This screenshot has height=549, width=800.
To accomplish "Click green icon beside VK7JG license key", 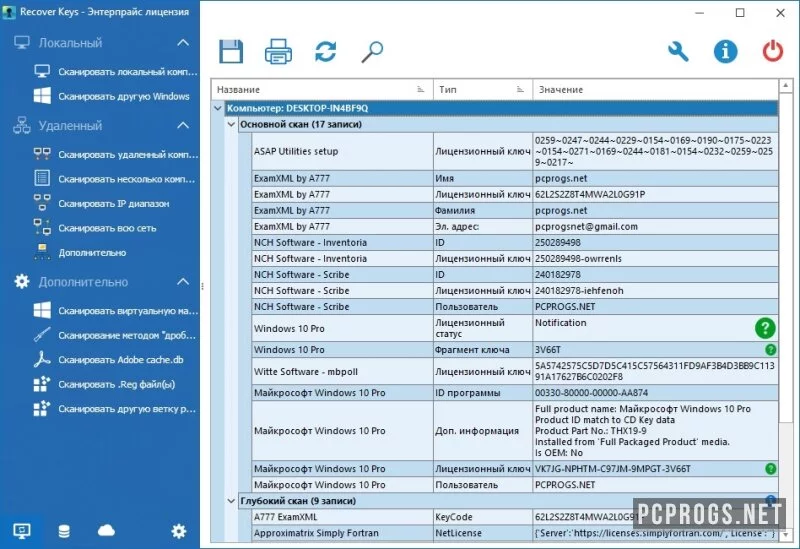I will coord(770,468).
